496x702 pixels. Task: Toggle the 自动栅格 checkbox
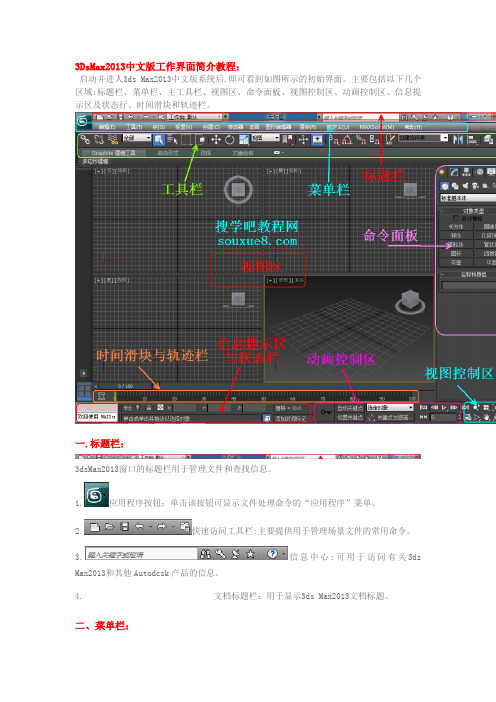pyautogui.click(x=456, y=218)
